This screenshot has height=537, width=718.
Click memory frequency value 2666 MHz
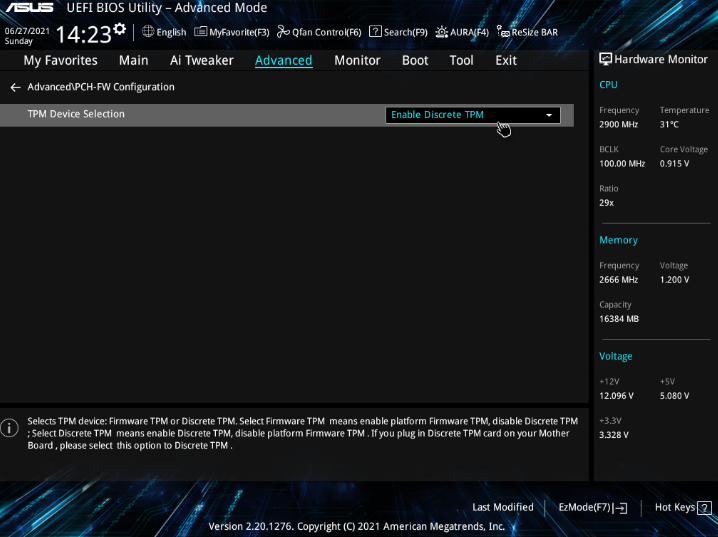click(618, 280)
